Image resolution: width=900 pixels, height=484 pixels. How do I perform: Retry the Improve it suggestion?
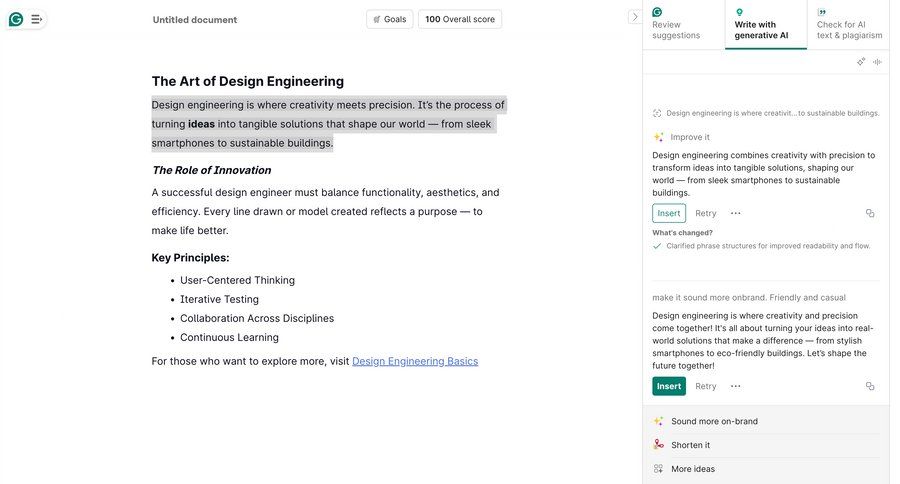tap(705, 213)
